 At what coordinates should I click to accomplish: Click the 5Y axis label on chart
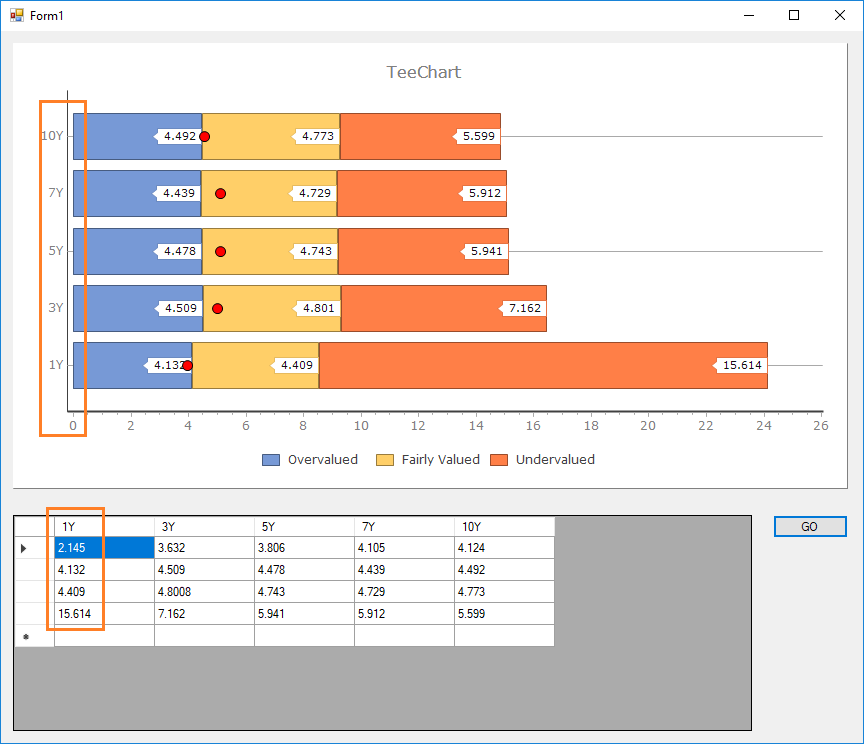[56, 251]
